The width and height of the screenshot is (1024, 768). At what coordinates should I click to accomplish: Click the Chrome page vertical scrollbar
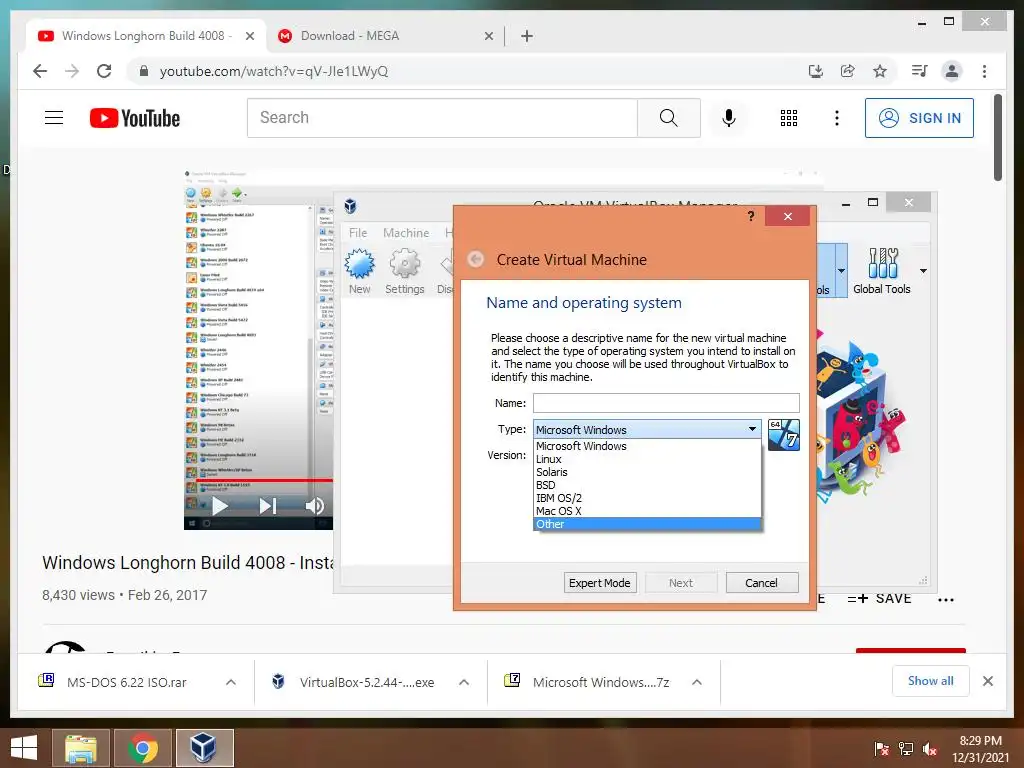998,137
